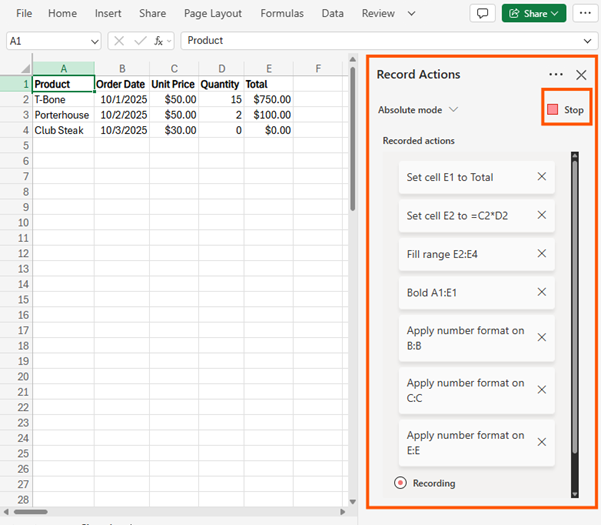
Task: Open the Page Layout tab
Action: point(213,14)
